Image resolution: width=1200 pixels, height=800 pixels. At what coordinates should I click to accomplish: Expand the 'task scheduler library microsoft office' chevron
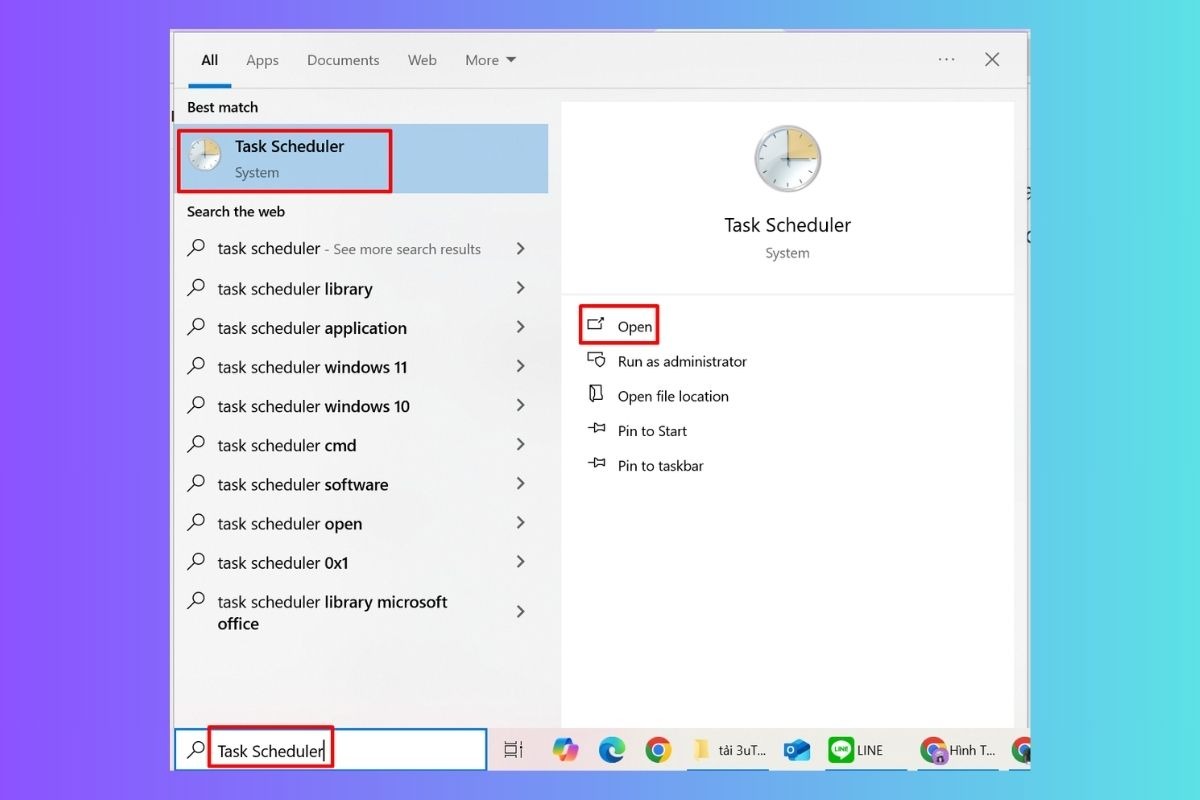pyautogui.click(x=520, y=611)
